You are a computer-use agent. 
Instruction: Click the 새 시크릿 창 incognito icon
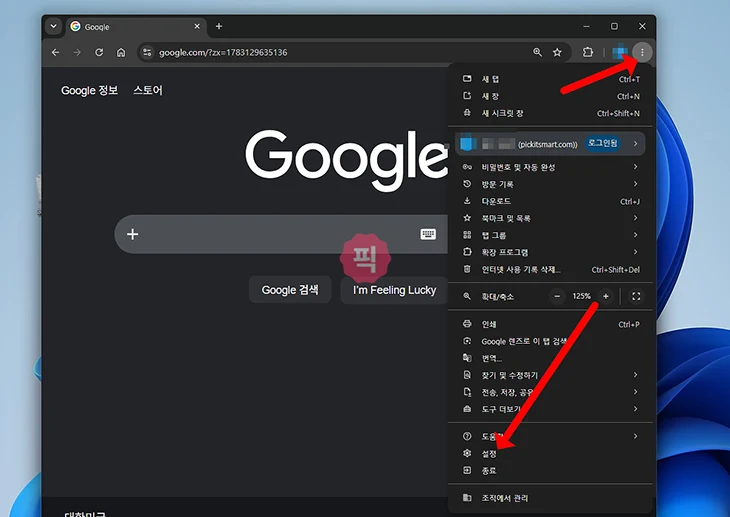[x=467, y=113]
